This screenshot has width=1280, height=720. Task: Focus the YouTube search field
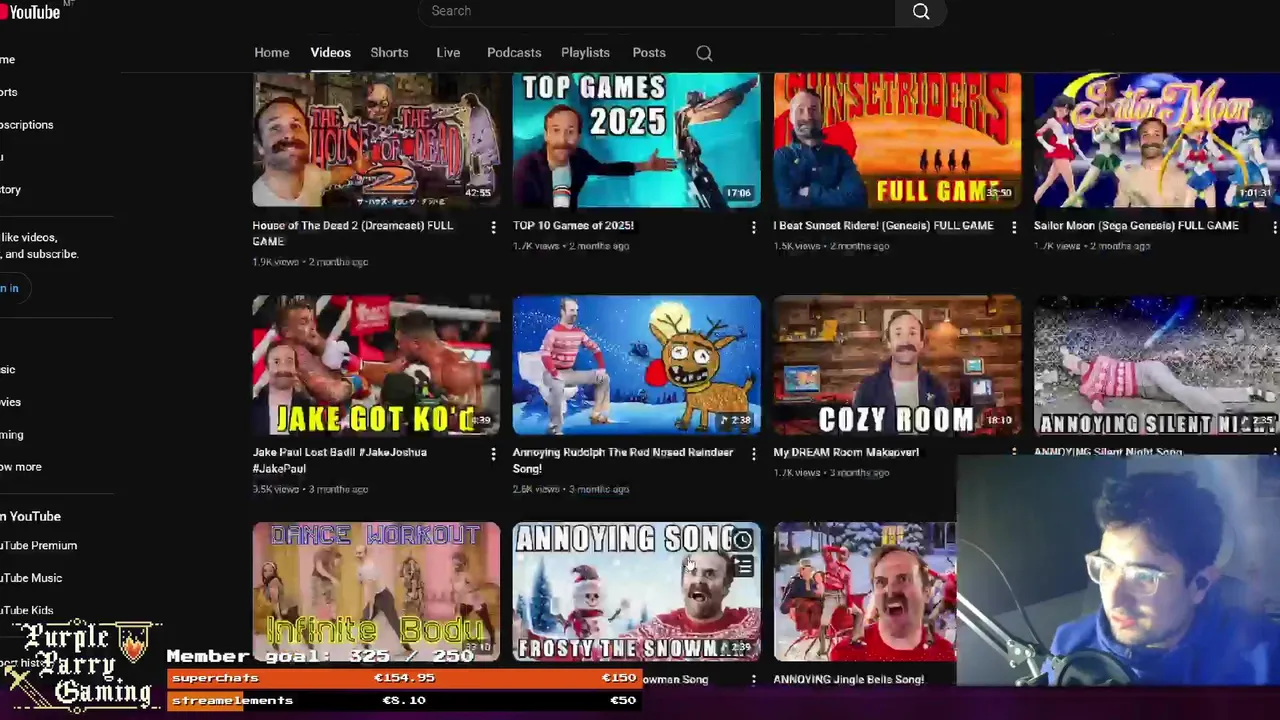(657, 11)
